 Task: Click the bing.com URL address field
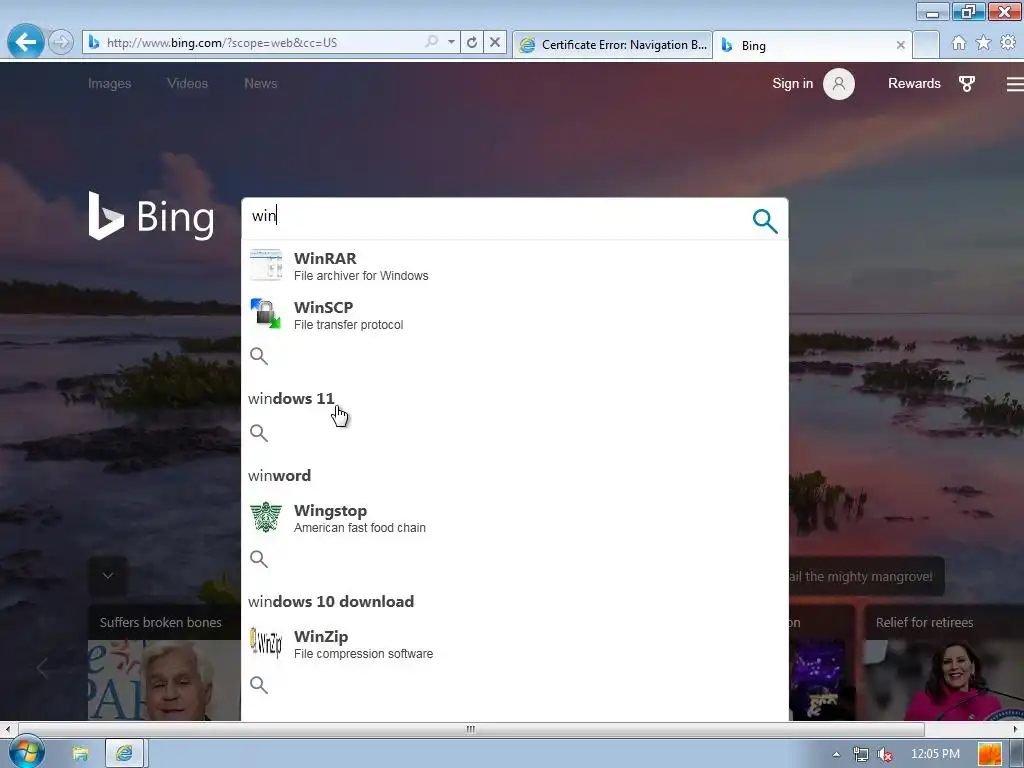[261, 42]
